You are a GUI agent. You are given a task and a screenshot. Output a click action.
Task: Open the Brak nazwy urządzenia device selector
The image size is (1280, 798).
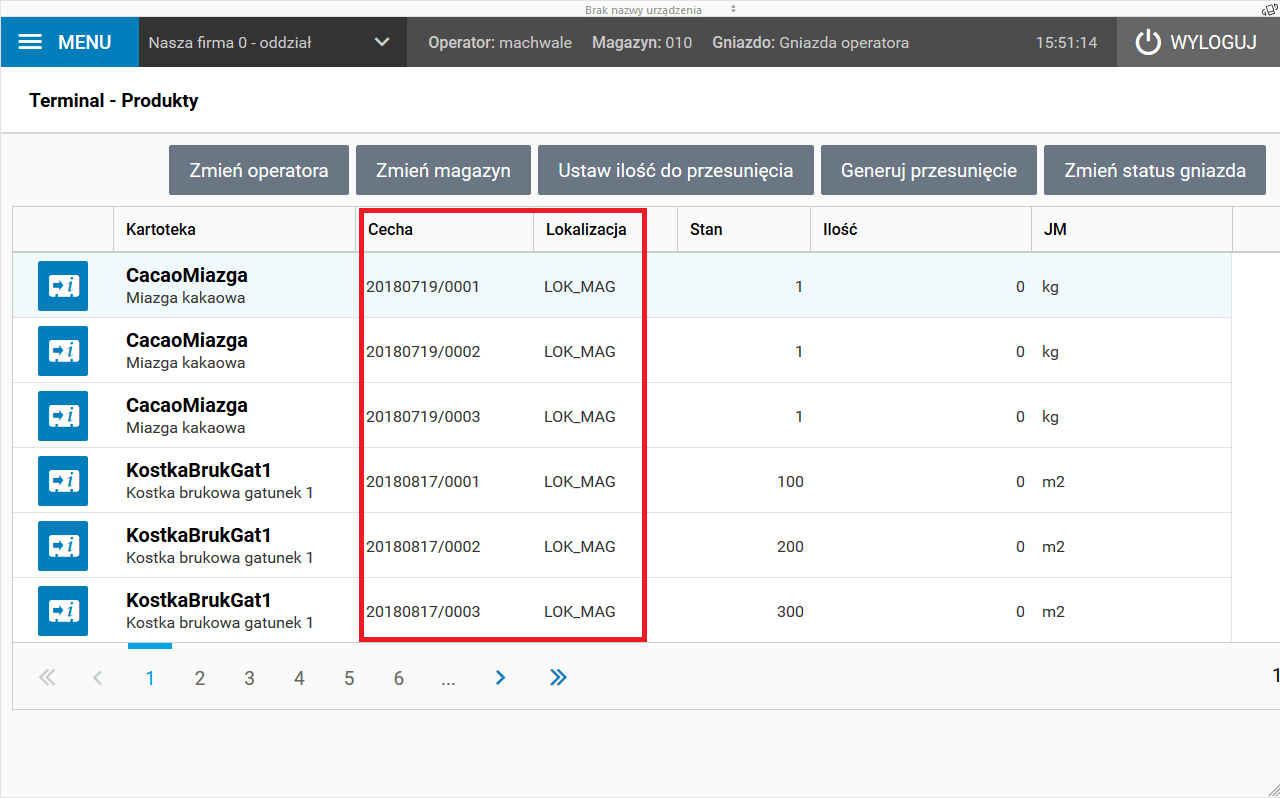[661, 9]
